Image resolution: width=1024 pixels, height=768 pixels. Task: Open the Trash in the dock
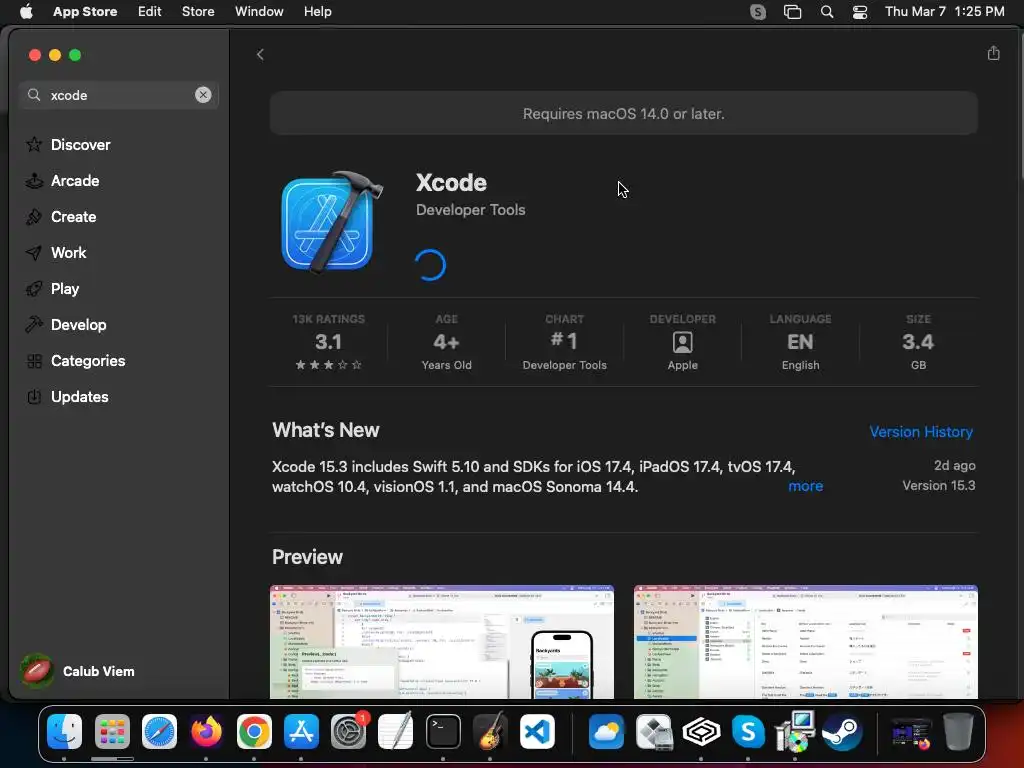(x=958, y=731)
